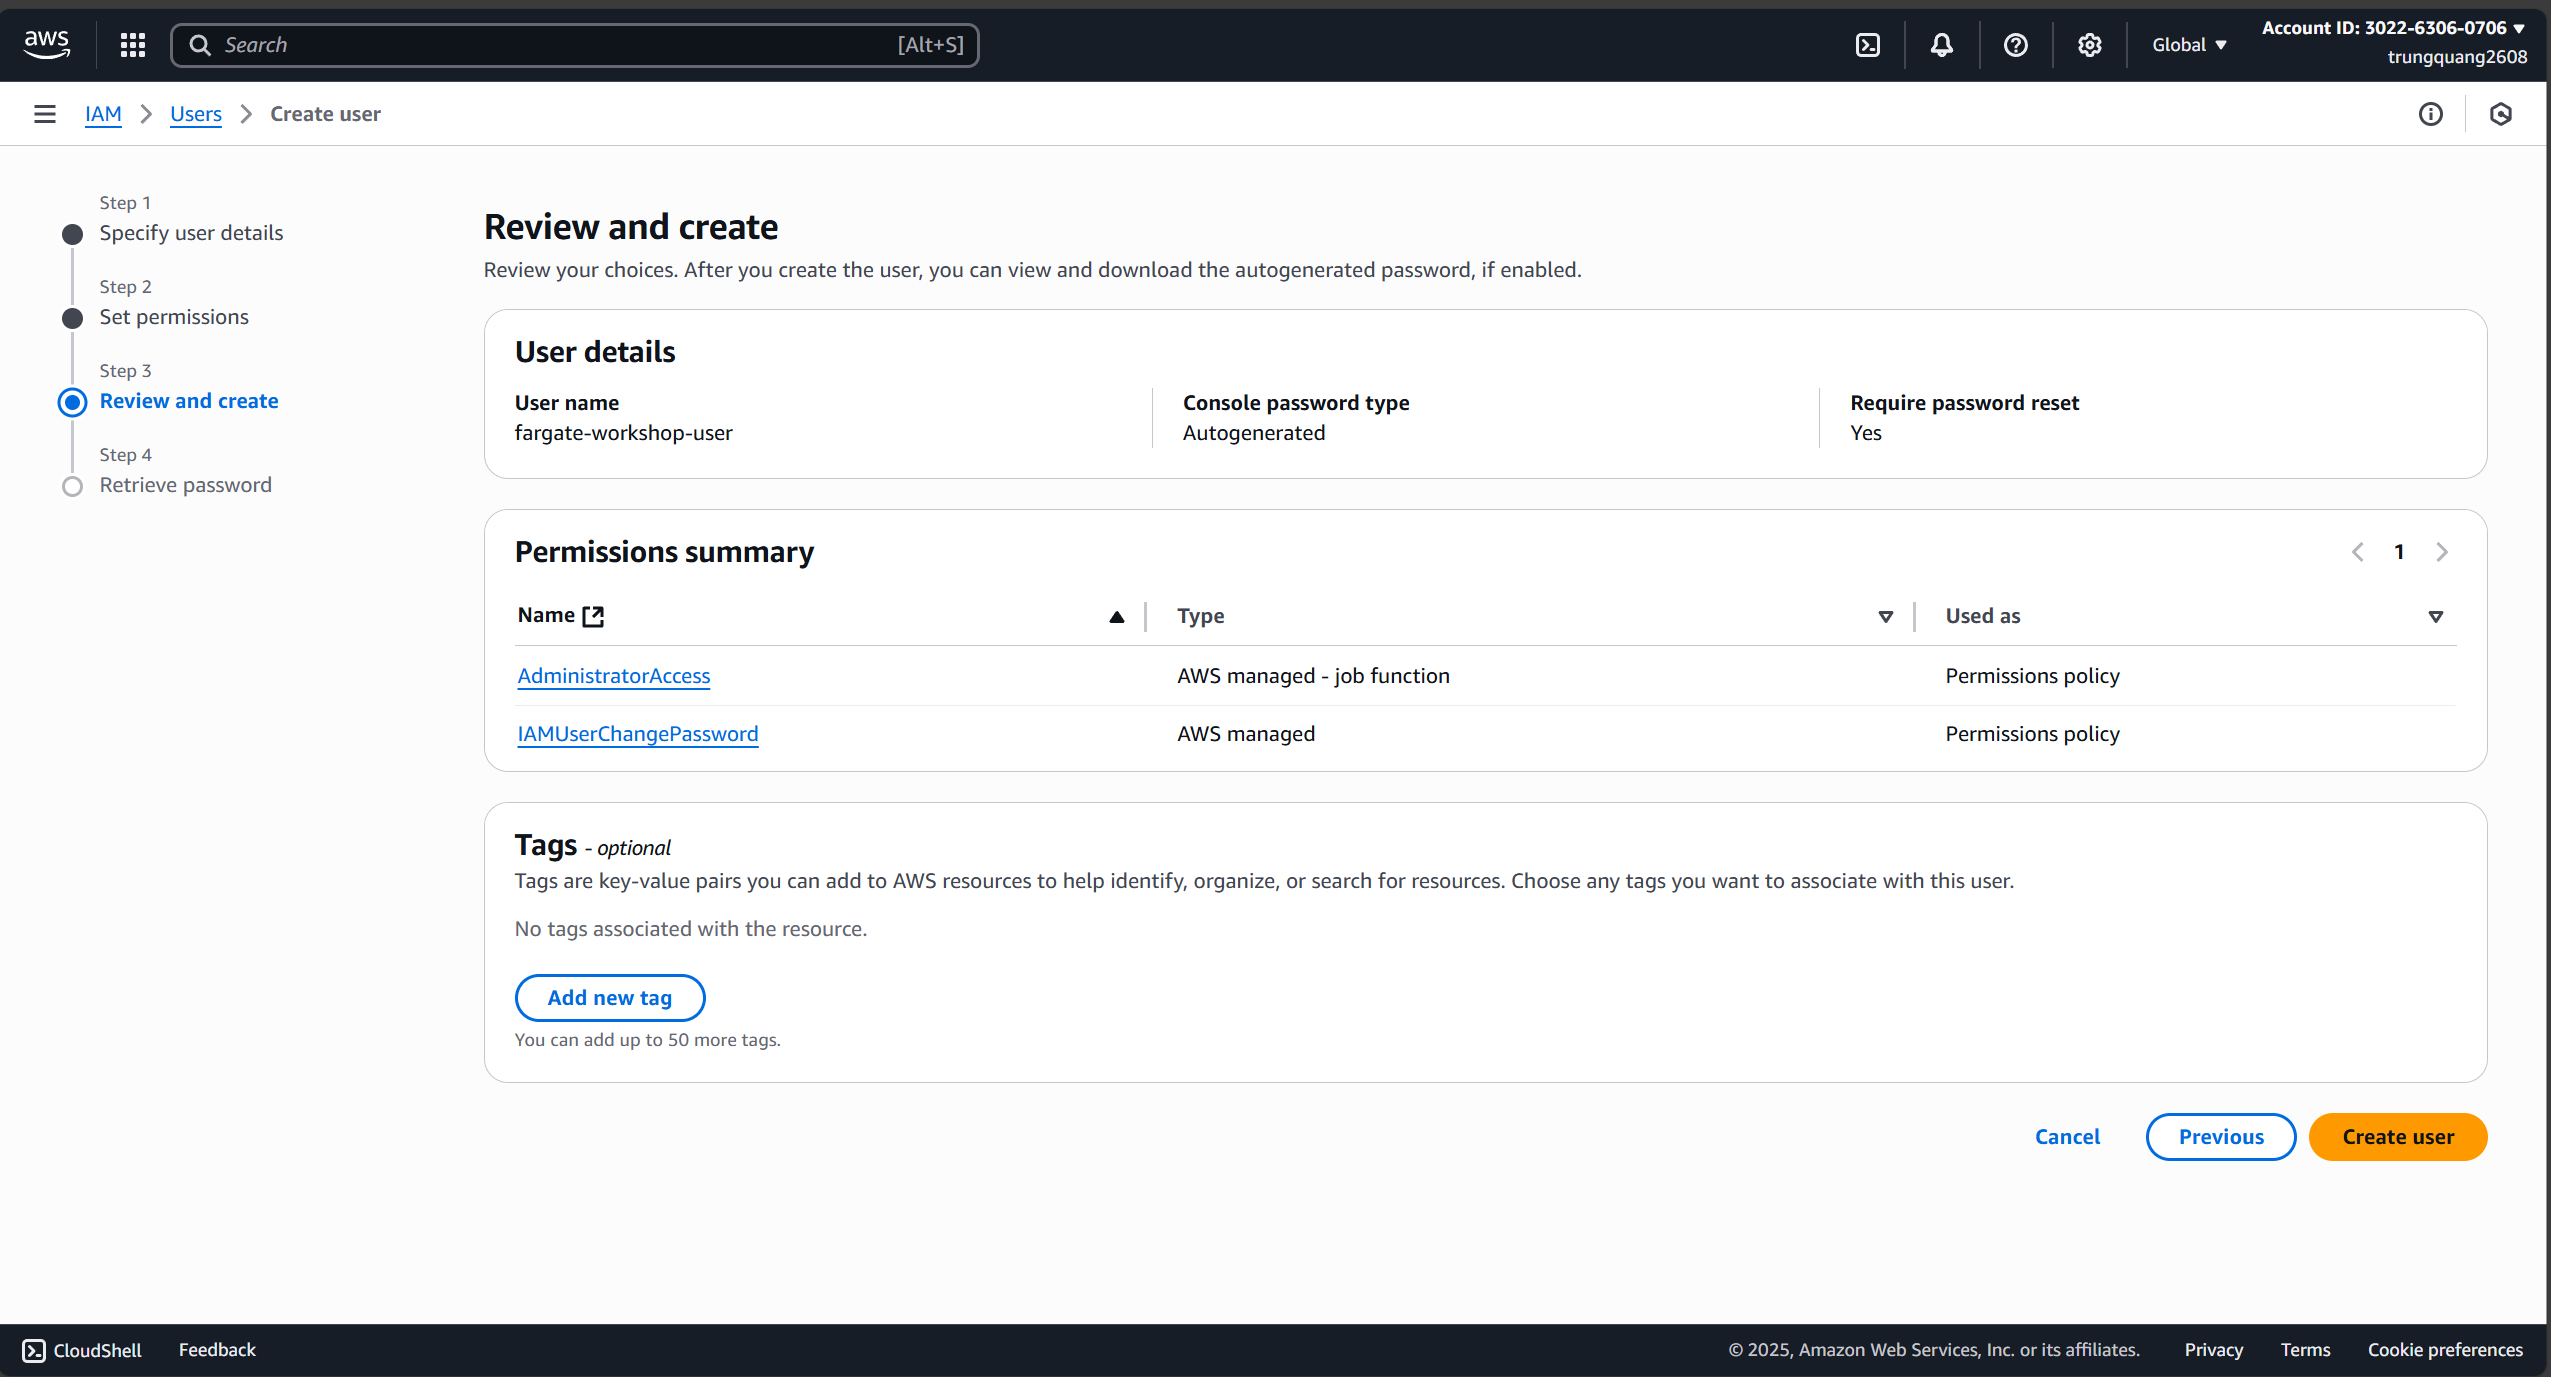Image resolution: width=2551 pixels, height=1377 pixels.
Task: Toggle the side navigation hamburger menu
Action: (44, 114)
